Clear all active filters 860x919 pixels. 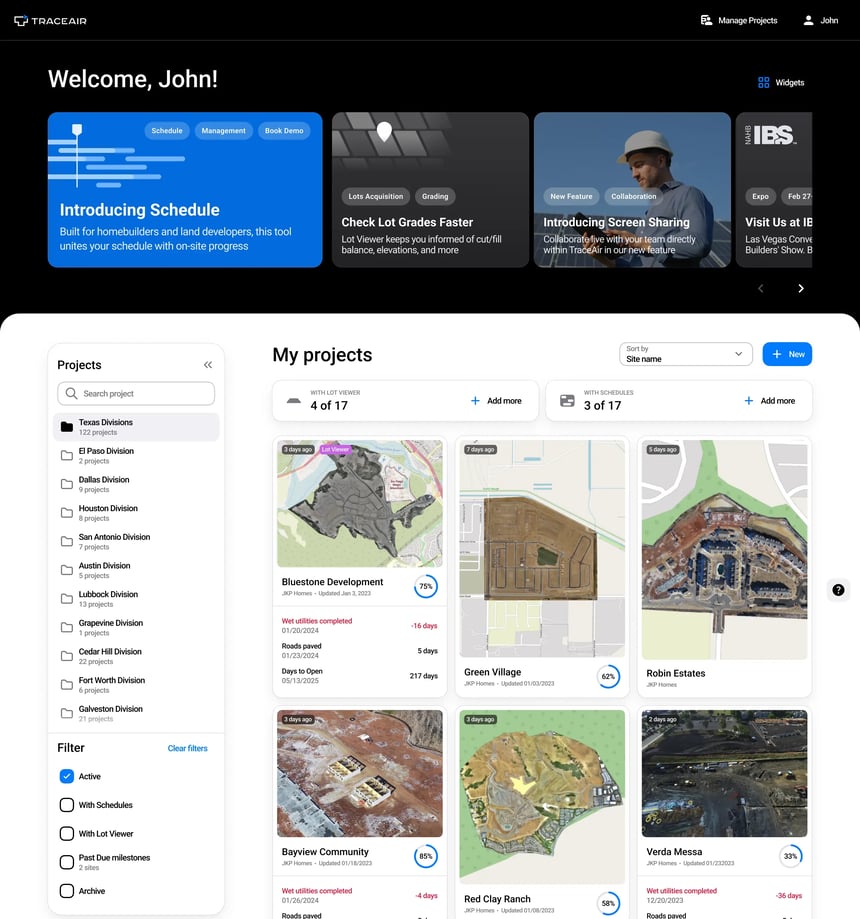coord(187,747)
